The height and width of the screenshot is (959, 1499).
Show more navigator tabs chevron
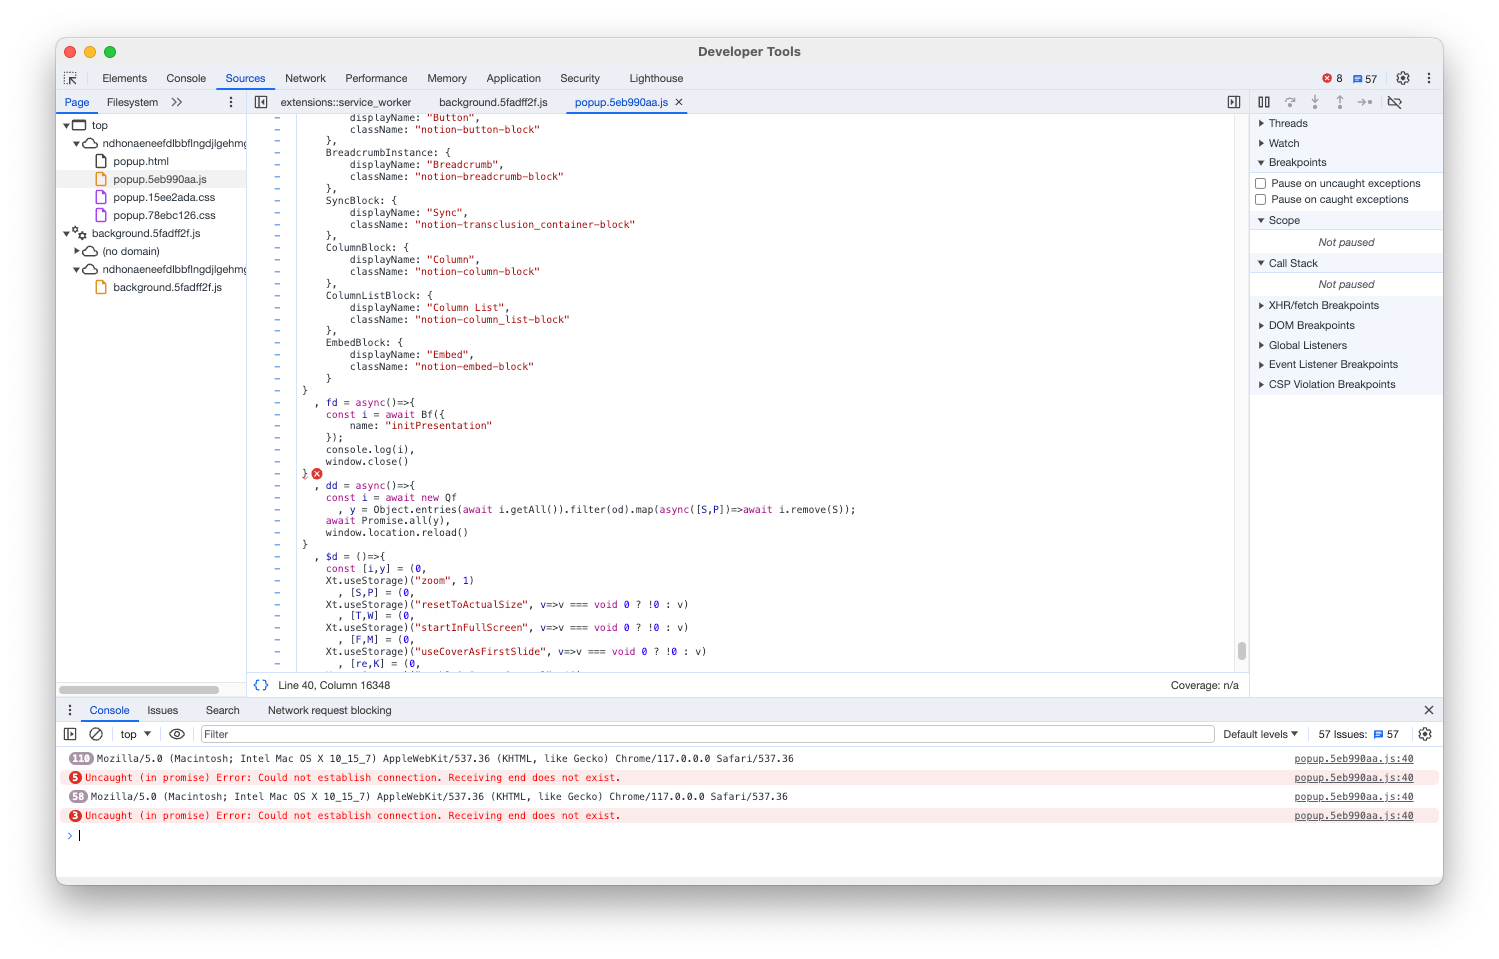[177, 102]
